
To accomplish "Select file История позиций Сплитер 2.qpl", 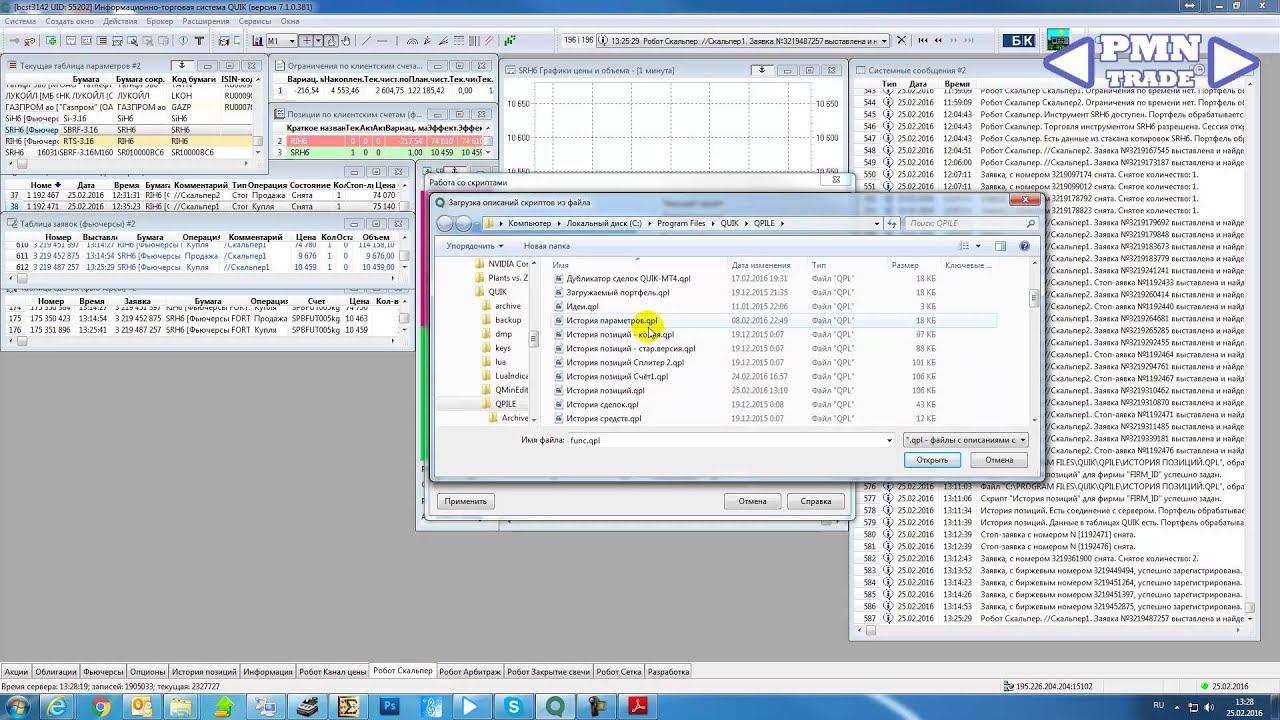I will tap(625, 362).
